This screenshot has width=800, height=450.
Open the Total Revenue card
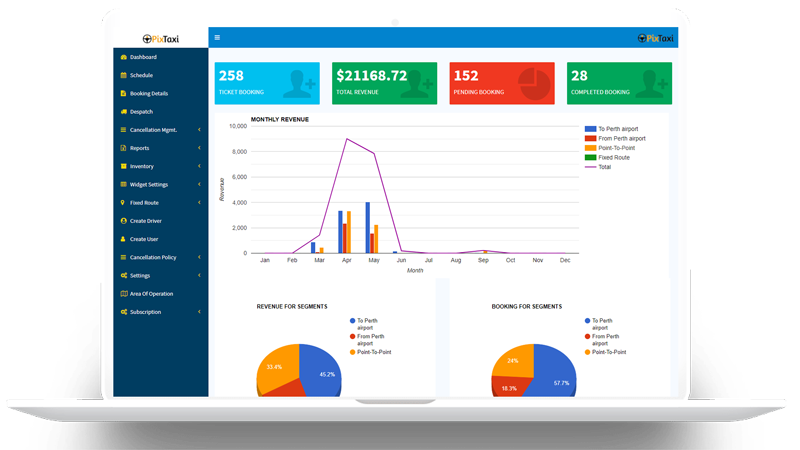385,83
